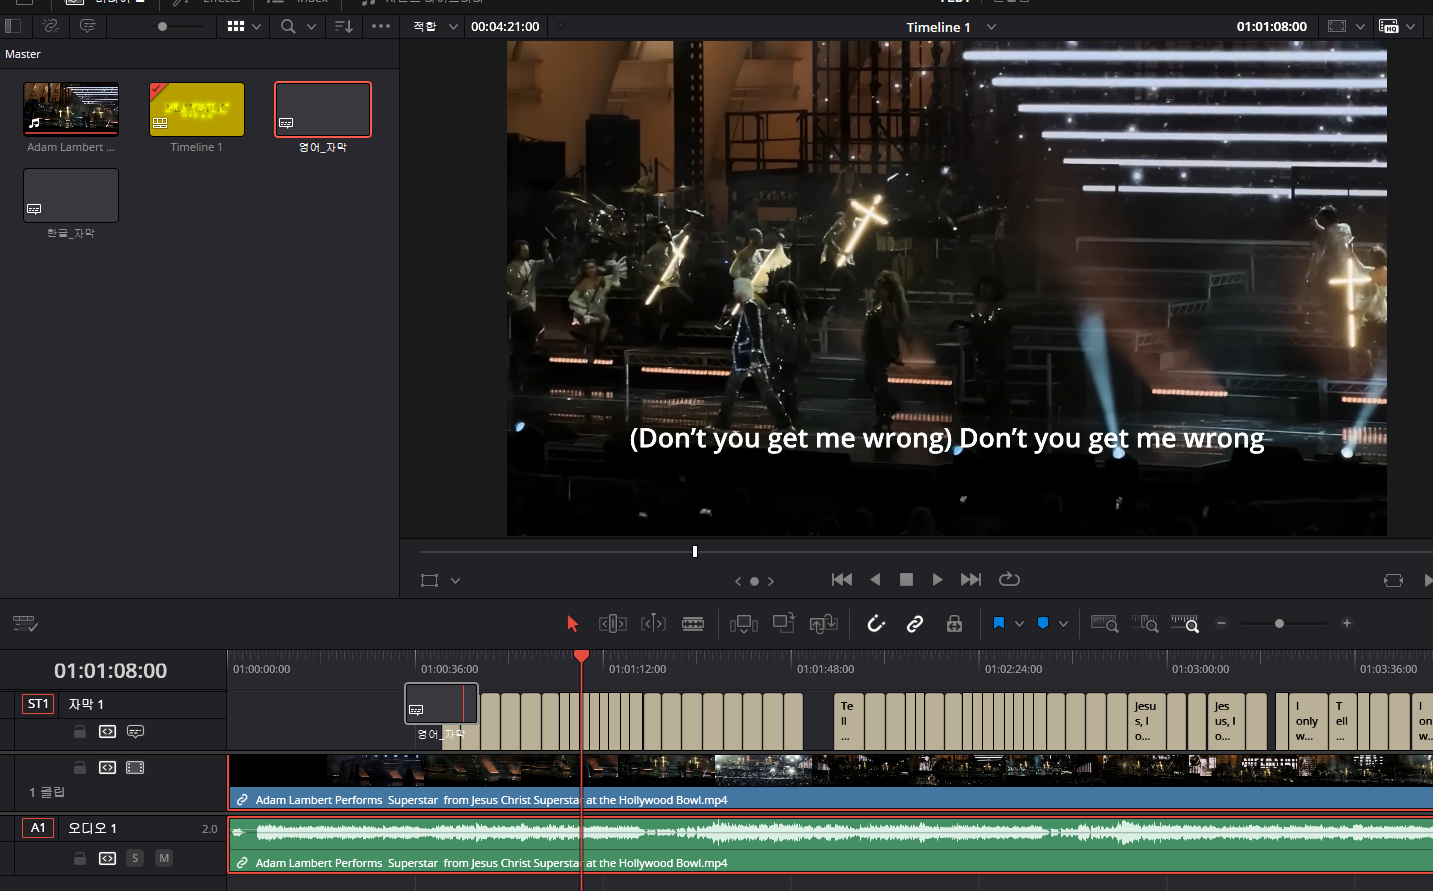Lock the 자막 1 subtitle track
The width and height of the screenshot is (1433, 891).
click(x=80, y=732)
